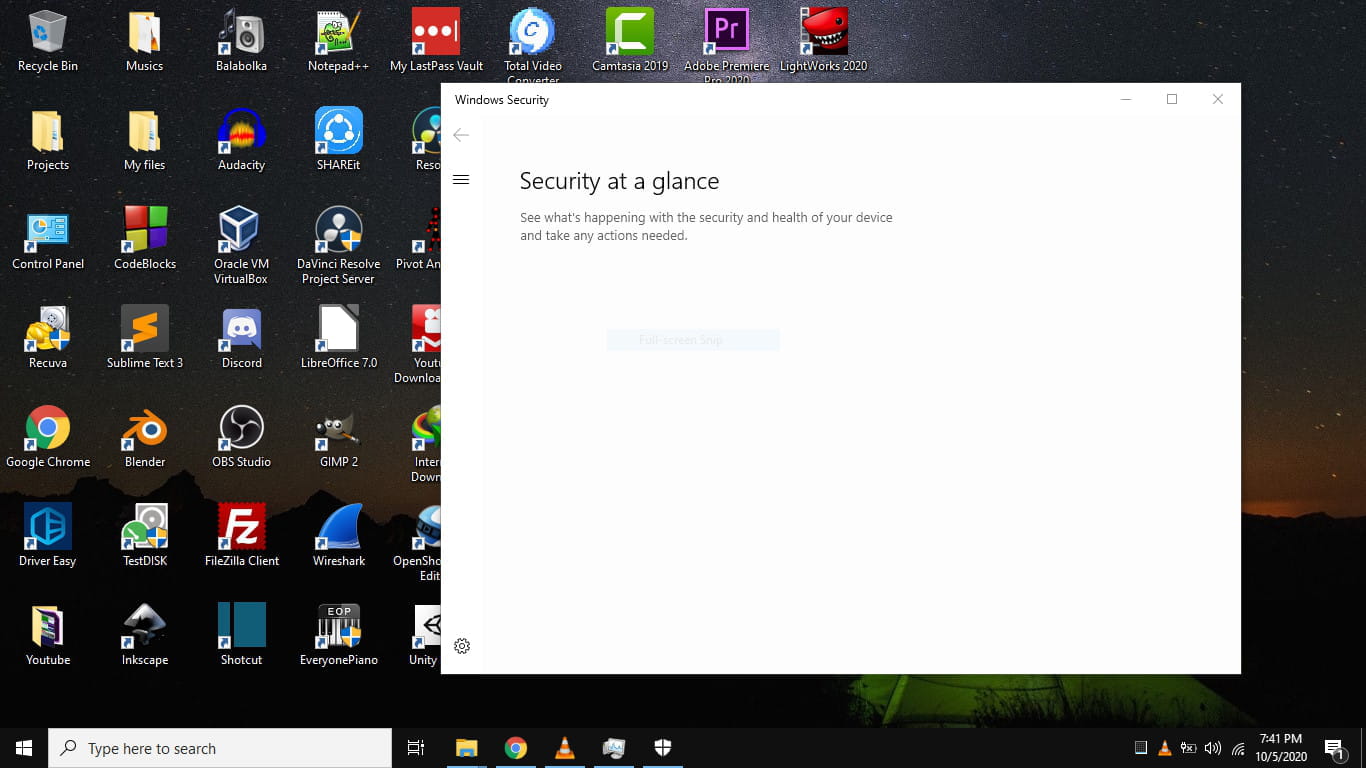Open the Windows Start menu

24,748
